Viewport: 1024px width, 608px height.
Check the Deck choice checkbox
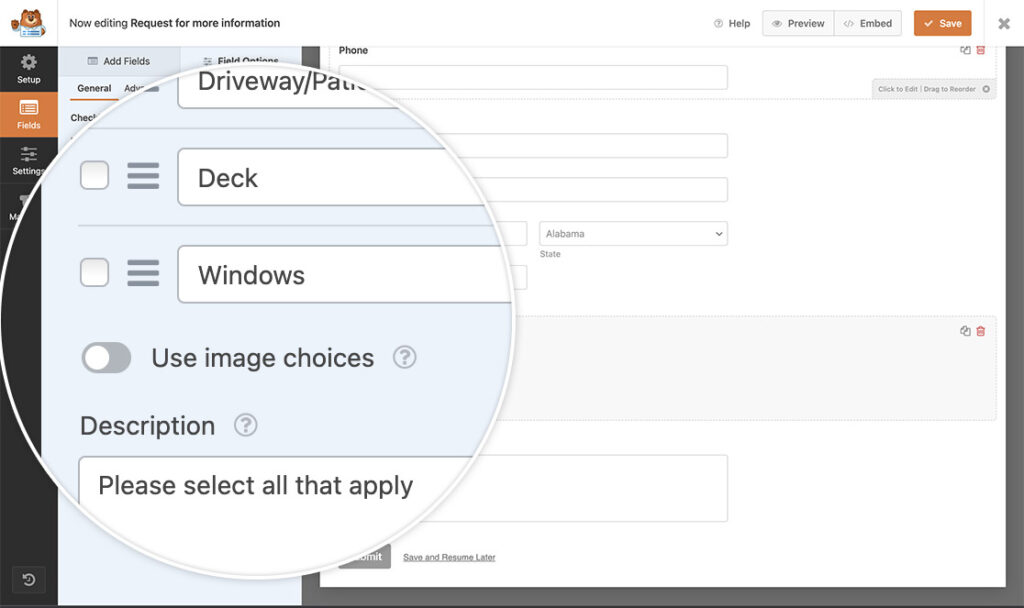[x=94, y=174]
